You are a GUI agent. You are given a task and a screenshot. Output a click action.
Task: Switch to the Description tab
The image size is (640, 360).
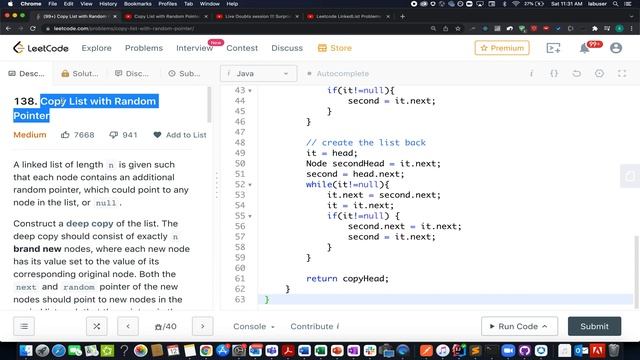pyautogui.click(x=27, y=73)
